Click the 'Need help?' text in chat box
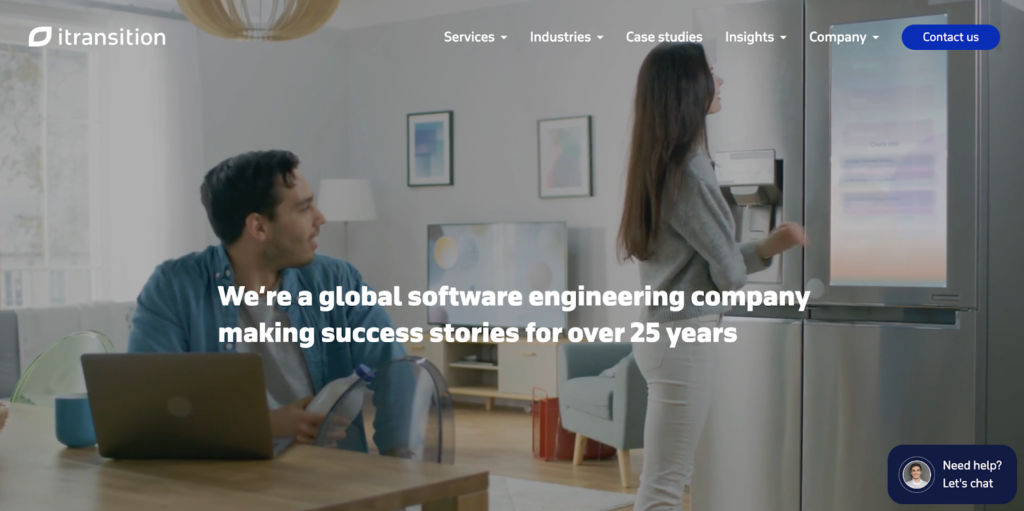 (x=972, y=466)
